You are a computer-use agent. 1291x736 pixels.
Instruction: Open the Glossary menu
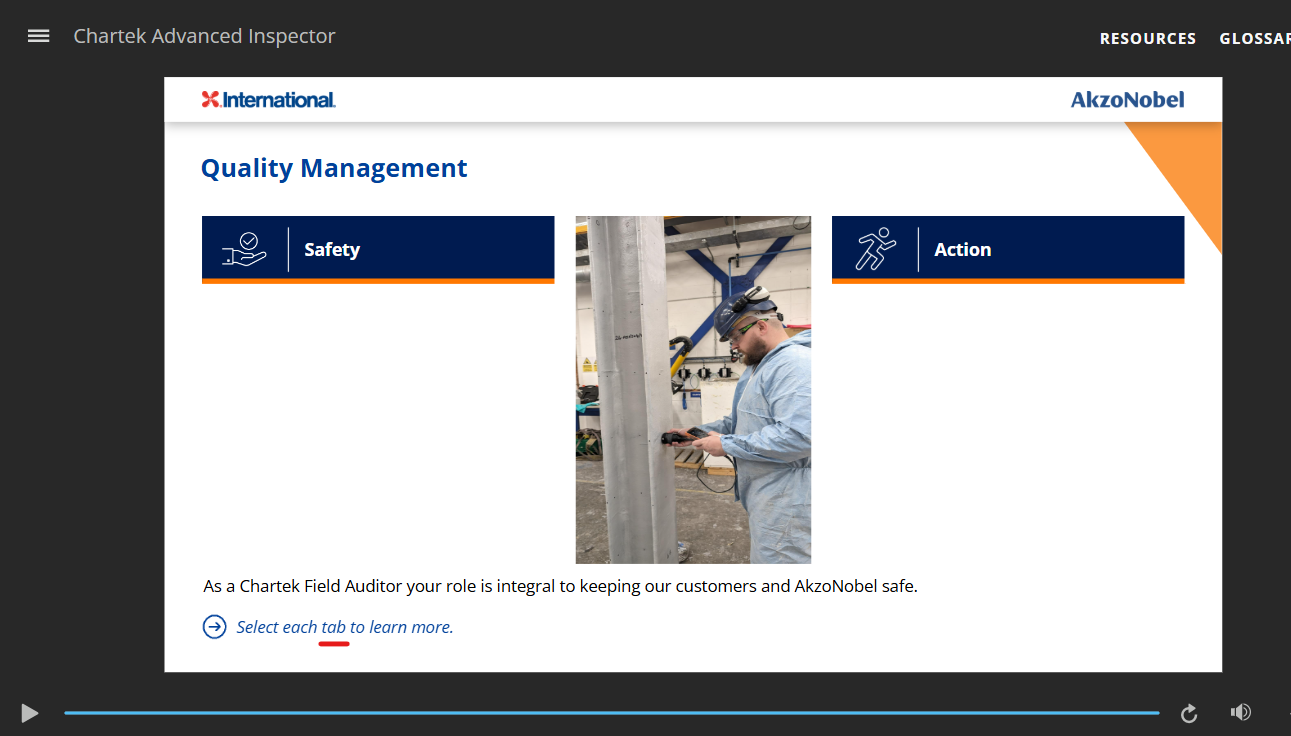point(1255,39)
